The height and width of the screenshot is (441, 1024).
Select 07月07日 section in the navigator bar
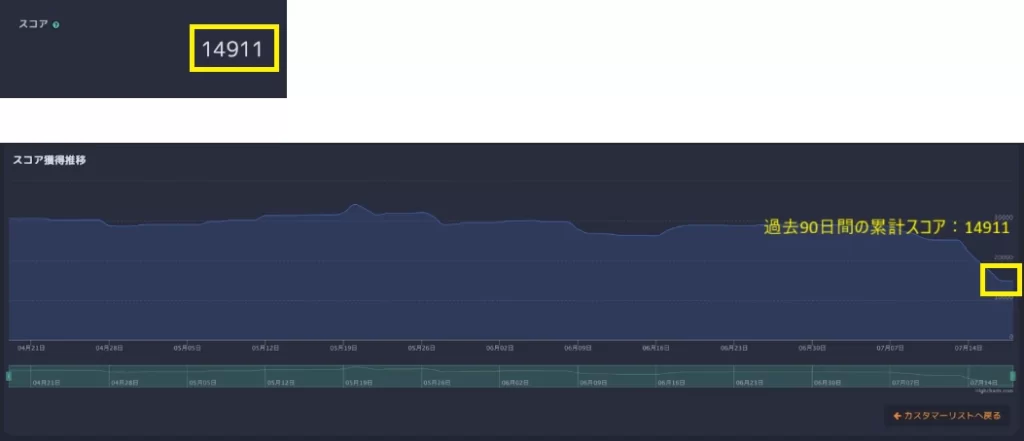905,382
